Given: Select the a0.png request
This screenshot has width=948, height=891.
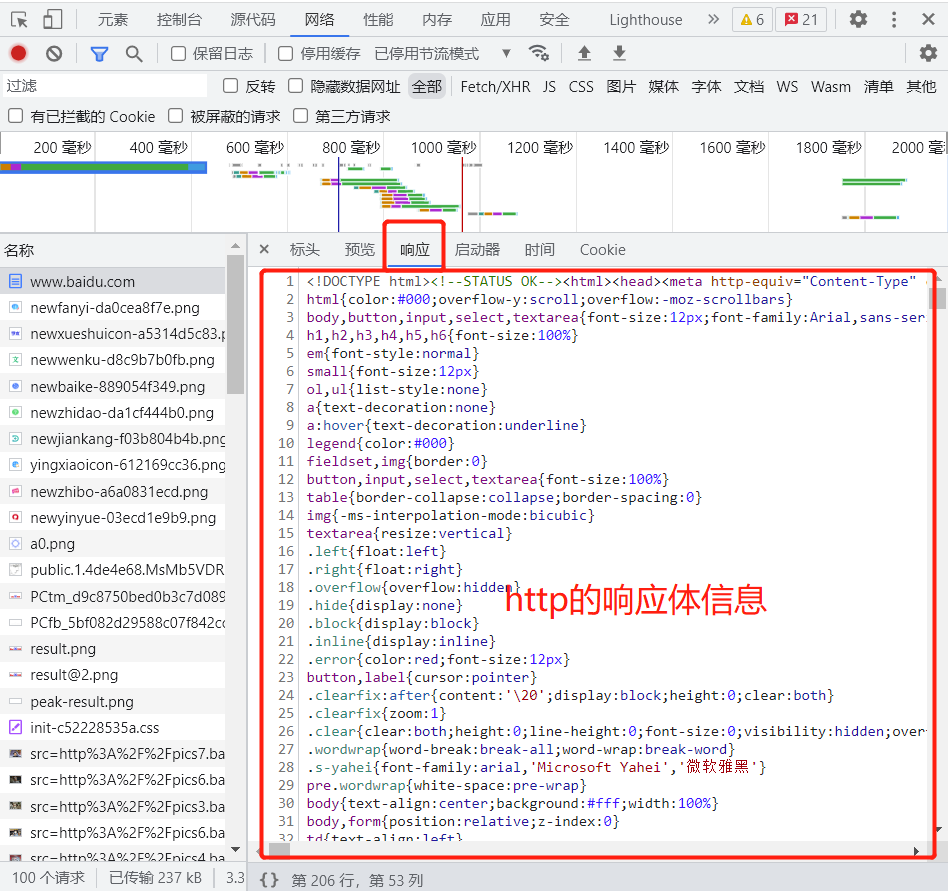Looking at the screenshot, I should tap(113, 543).
